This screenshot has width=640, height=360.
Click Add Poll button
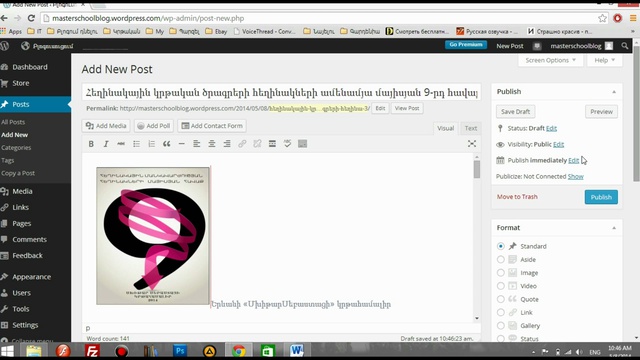(153, 126)
